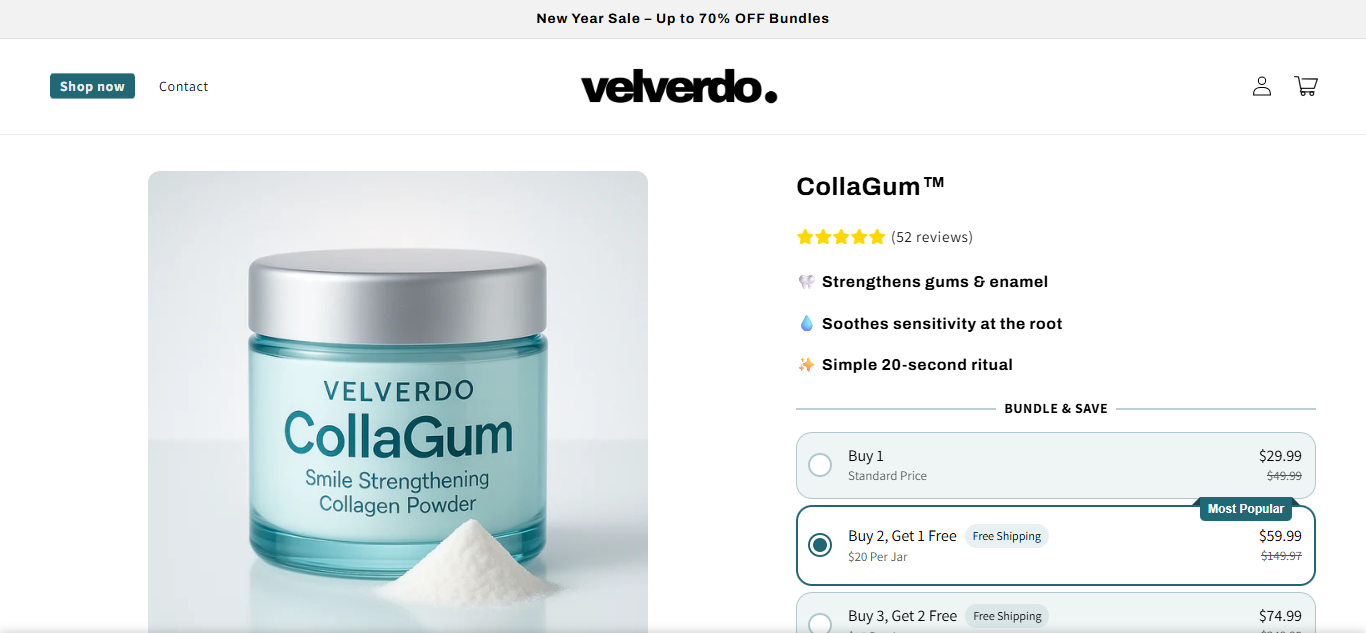Open the shopping cart icon
The image size is (1366, 633).
[x=1306, y=86]
